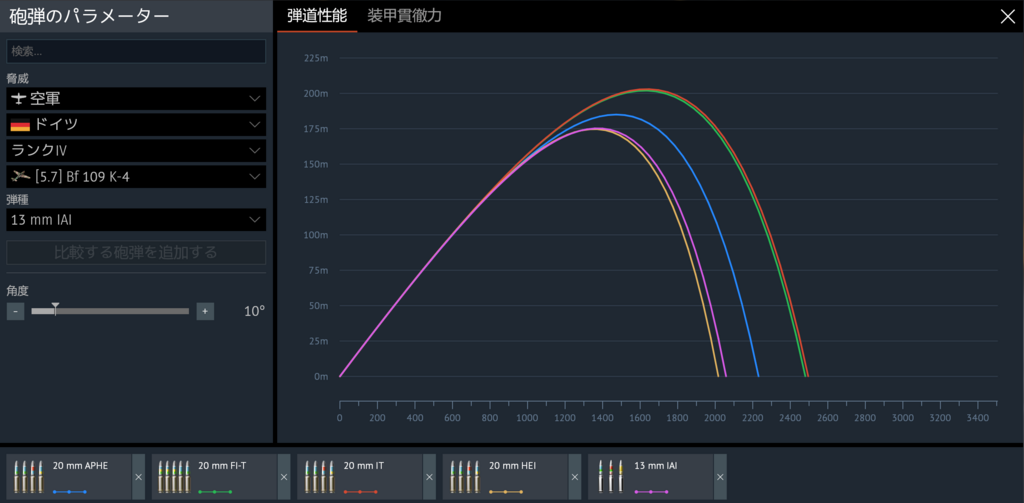Expand the ドイツ nation dropdown
This screenshot has width=1024, height=503.
pyautogui.click(x=136, y=125)
